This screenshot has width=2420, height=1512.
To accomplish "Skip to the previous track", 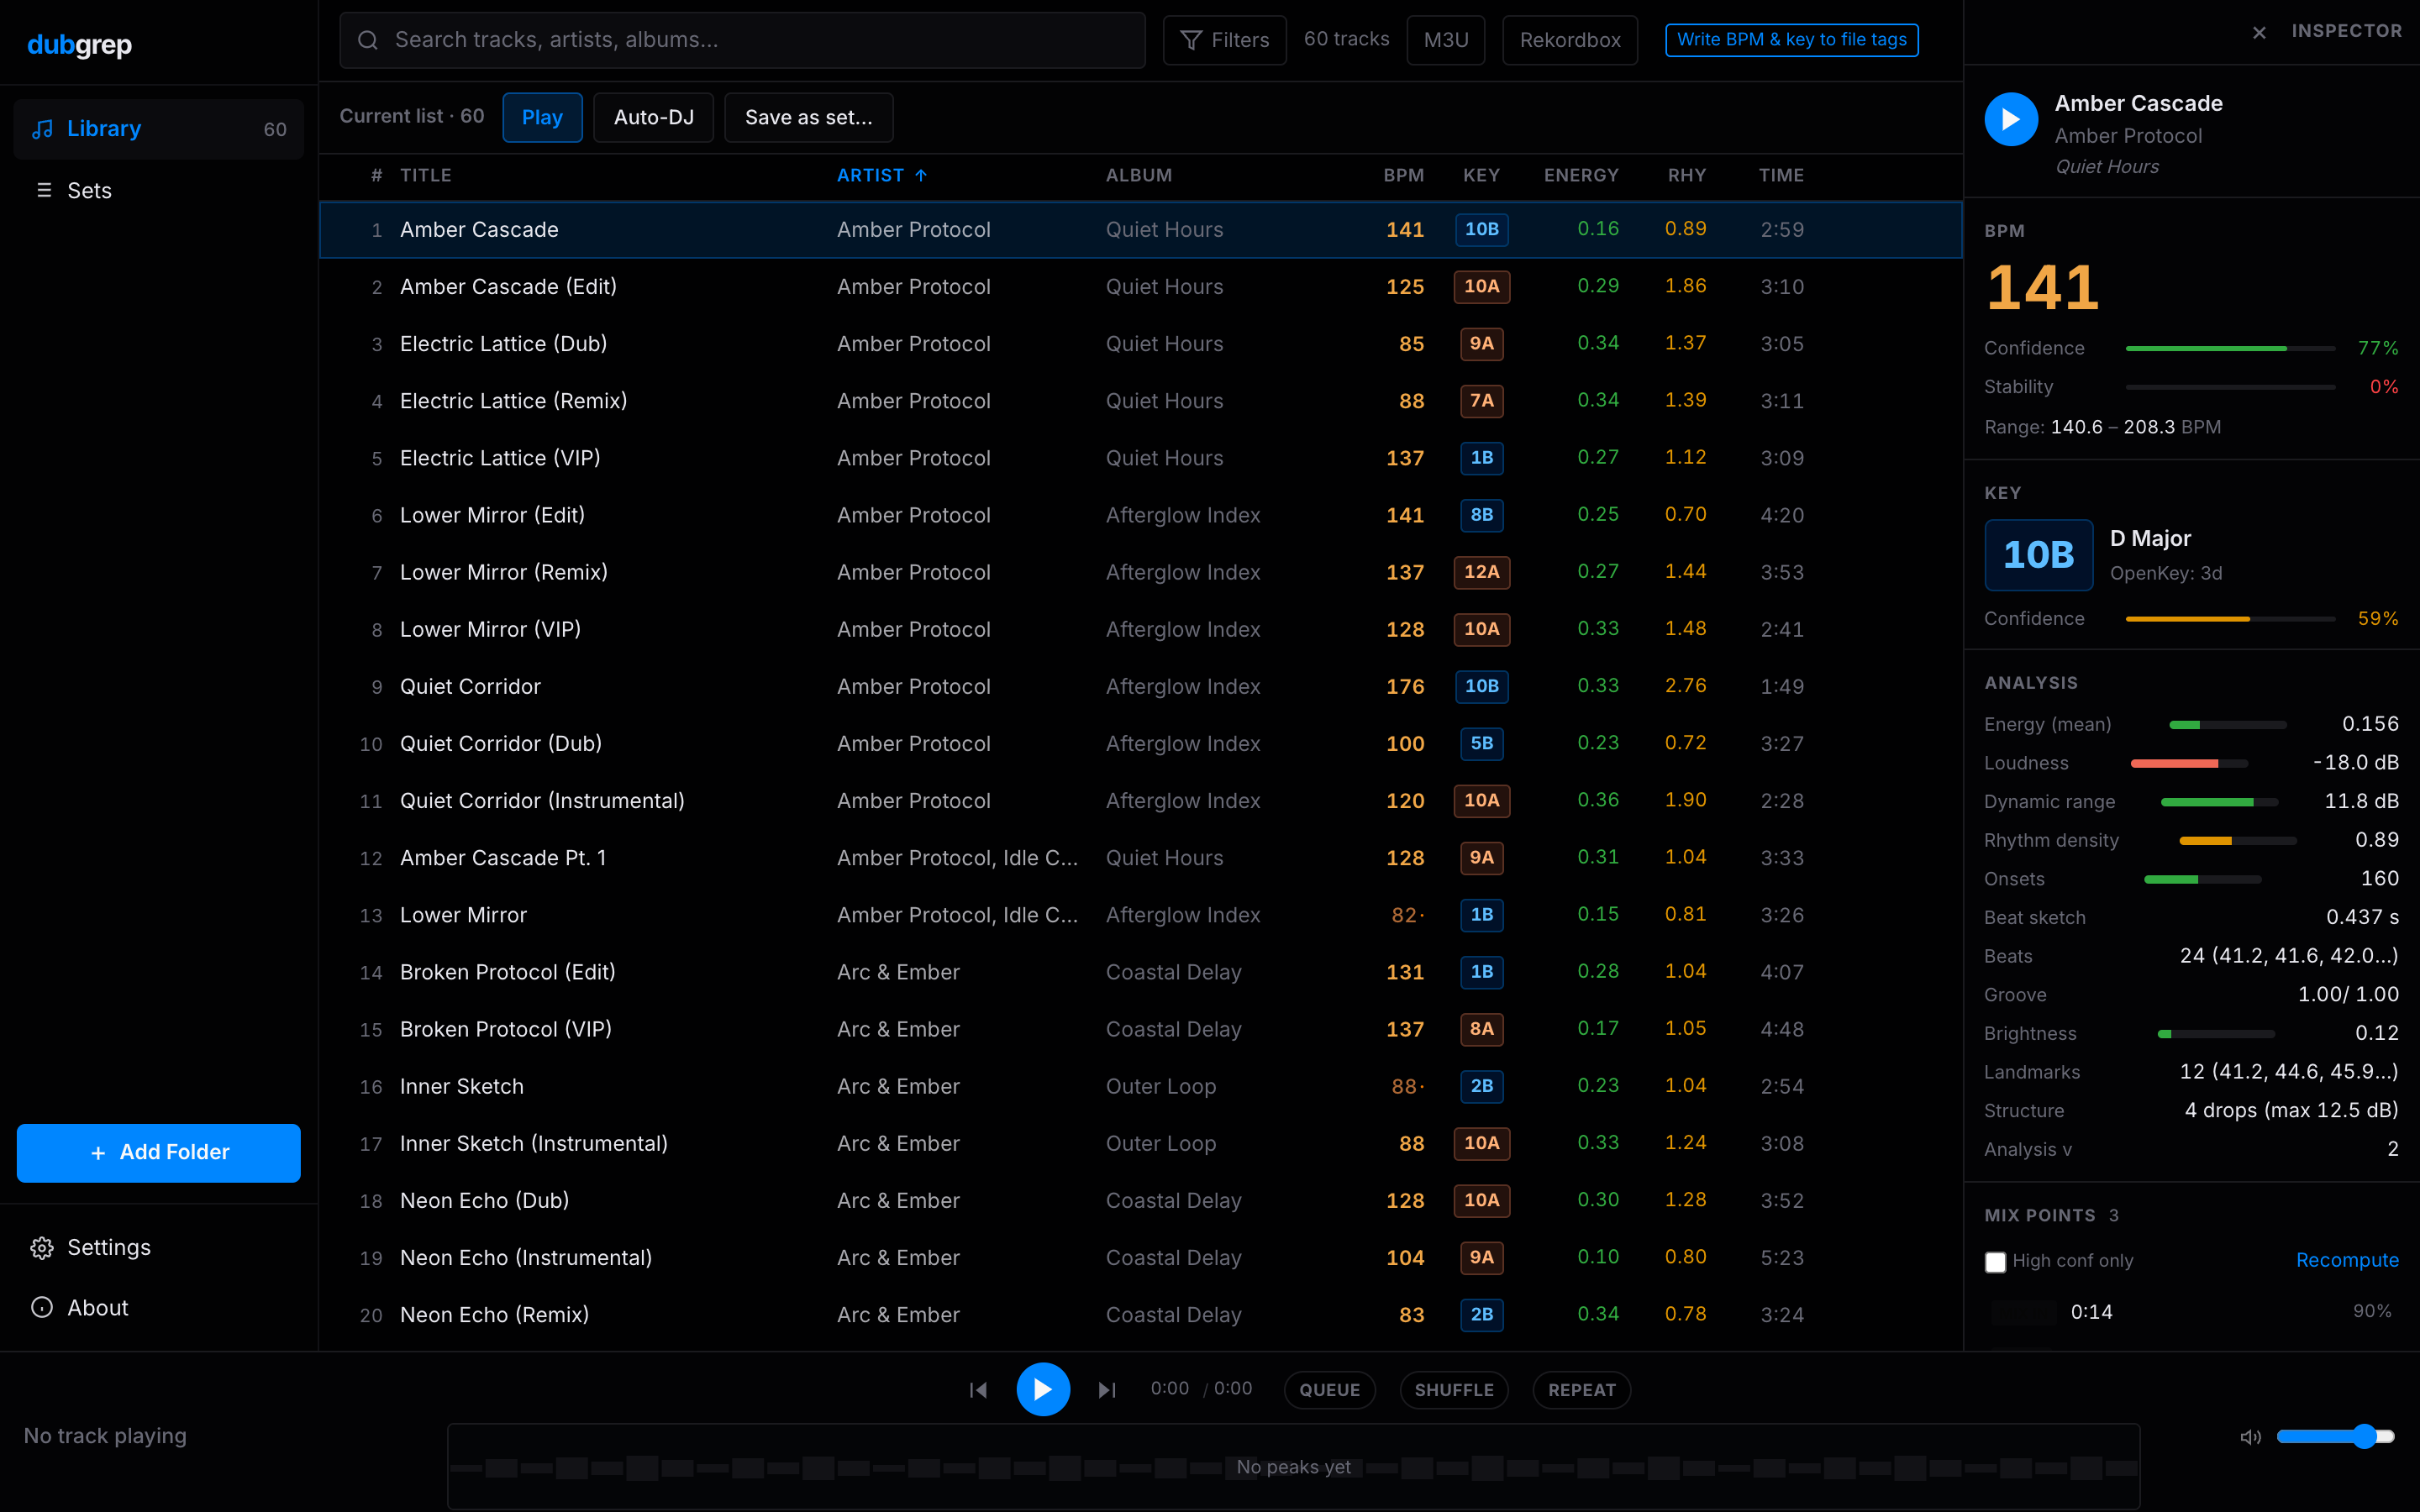I will point(978,1389).
